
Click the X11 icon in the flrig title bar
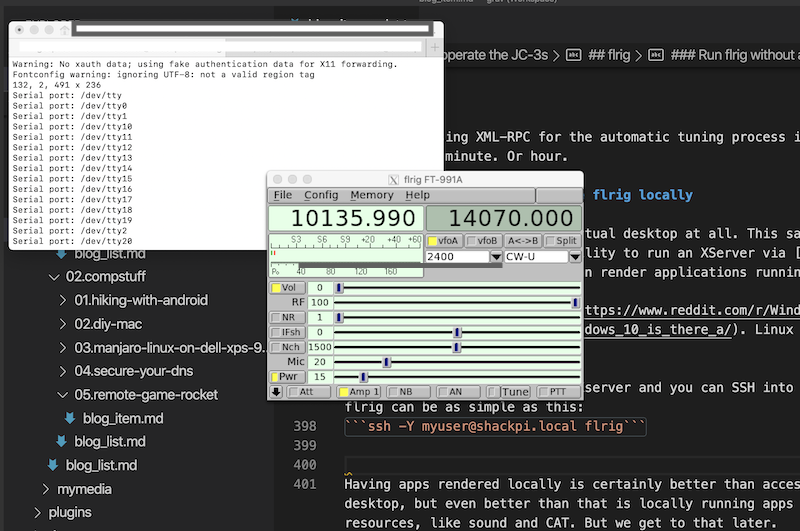393,178
